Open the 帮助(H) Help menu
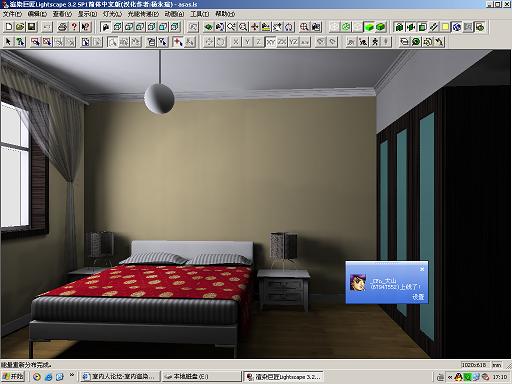Screen dimensions: 512x384 coord(225,14)
